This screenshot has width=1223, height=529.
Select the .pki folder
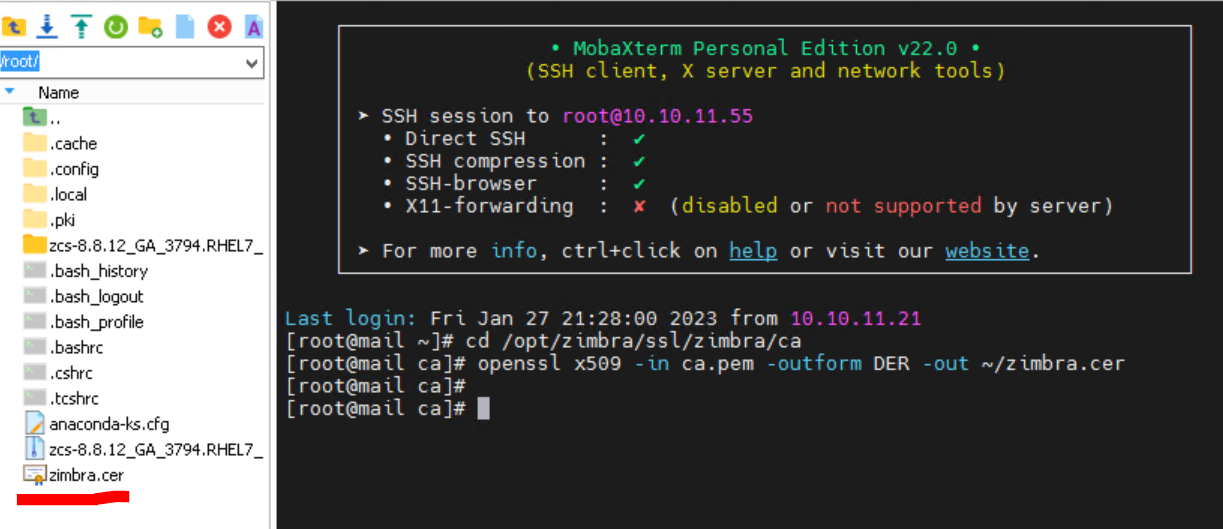[x=63, y=220]
